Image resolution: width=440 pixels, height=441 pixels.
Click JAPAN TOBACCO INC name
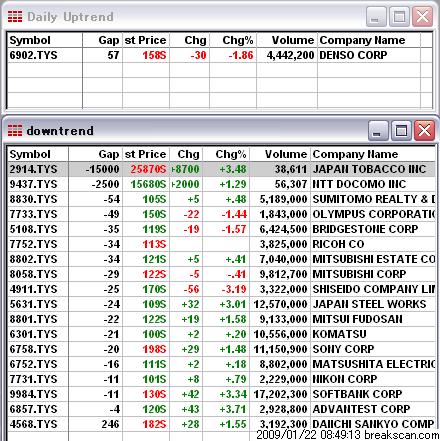click(369, 169)
